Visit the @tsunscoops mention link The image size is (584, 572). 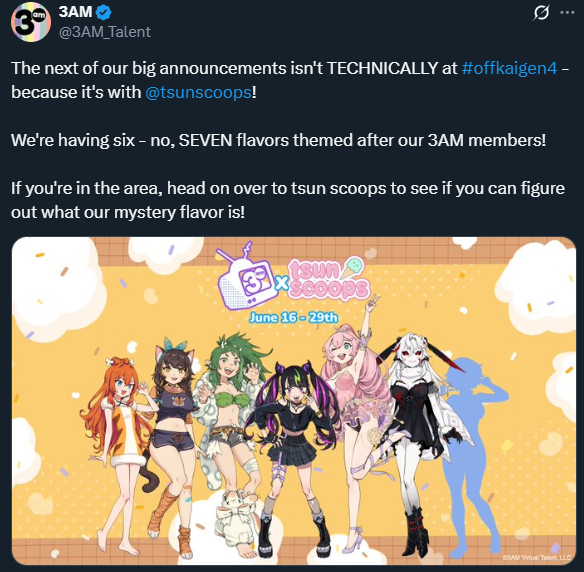coord(199,92)
